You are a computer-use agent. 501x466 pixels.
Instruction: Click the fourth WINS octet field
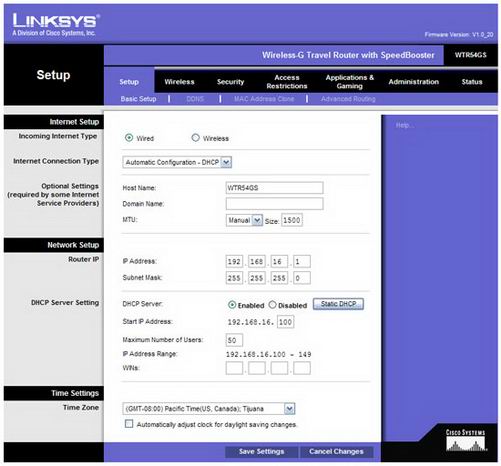coord(302,368)
